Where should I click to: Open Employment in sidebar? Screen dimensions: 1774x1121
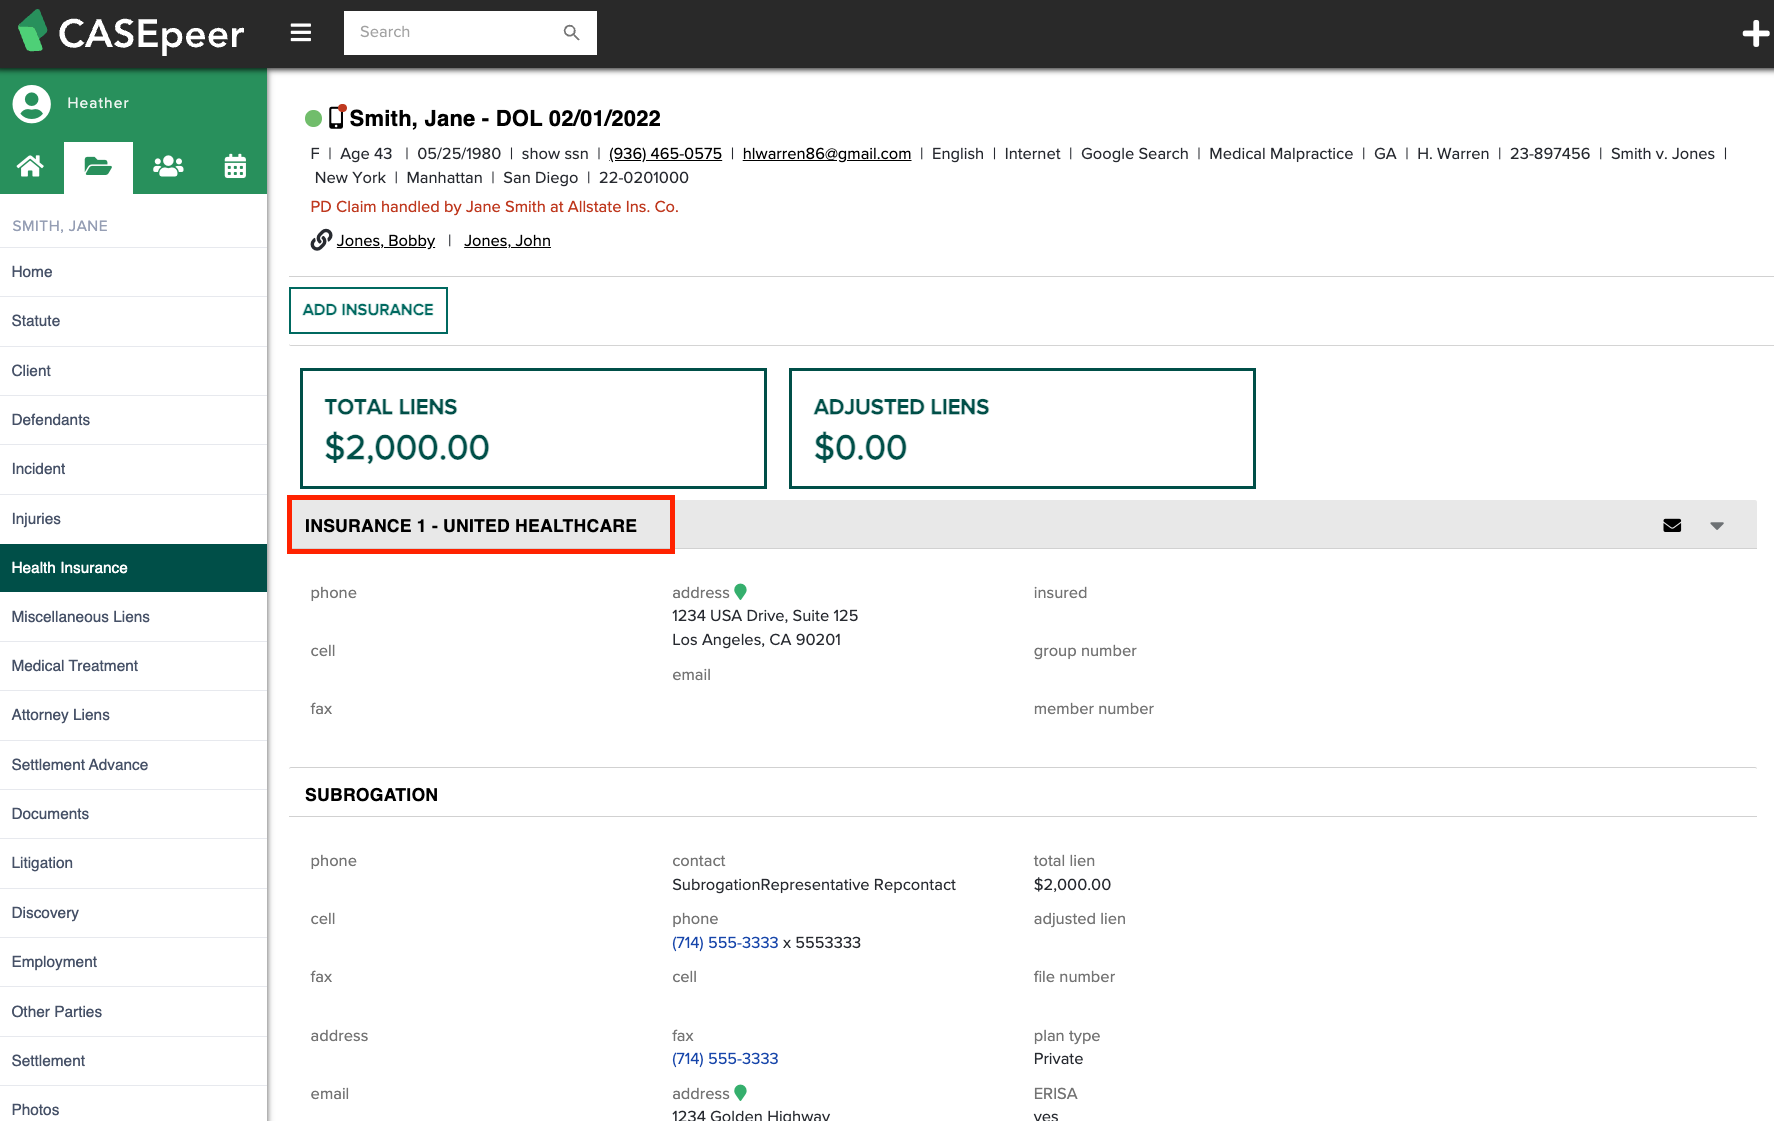tap(134, 962)
